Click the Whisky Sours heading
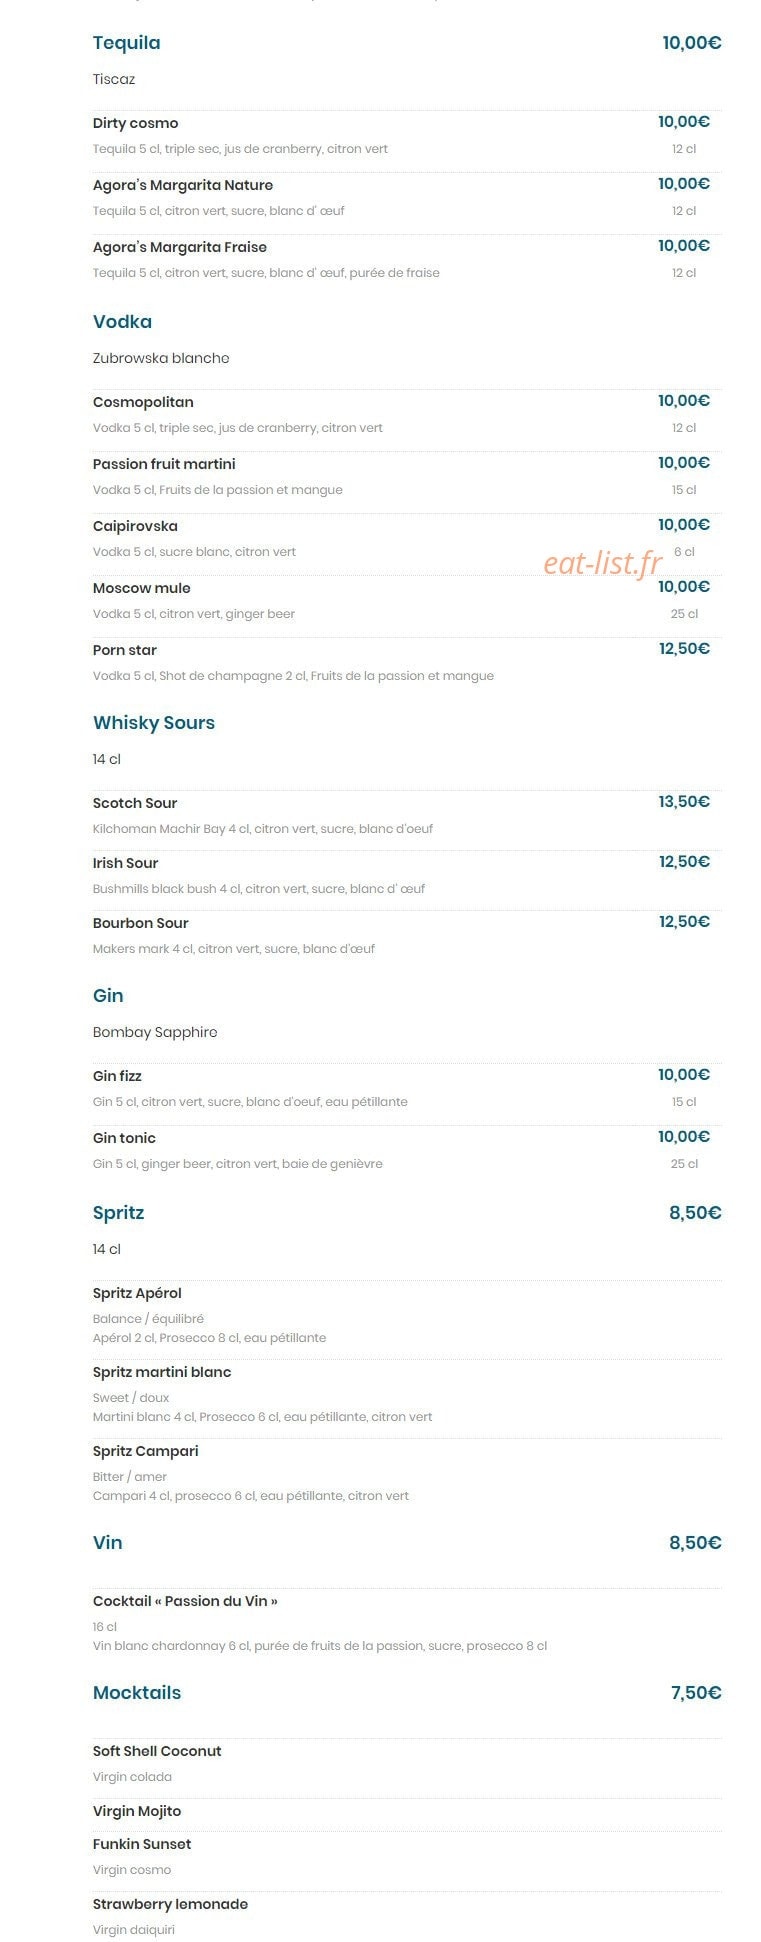The width and height of the screenshot is (761, 1942). pyautogui.click(x=154, y=723)
